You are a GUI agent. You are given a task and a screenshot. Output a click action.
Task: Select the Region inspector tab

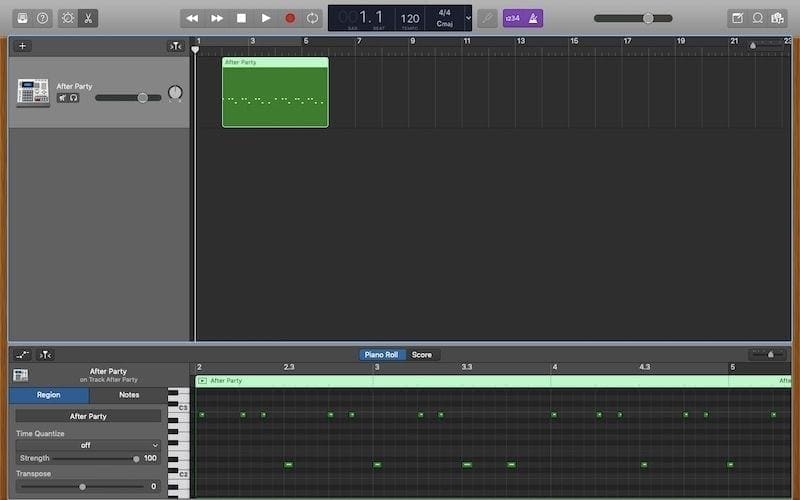click(x=48, y=395)
